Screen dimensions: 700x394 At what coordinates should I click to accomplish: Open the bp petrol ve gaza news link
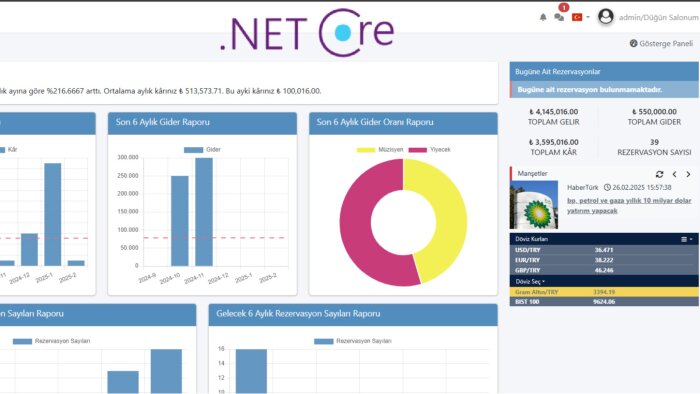629,206
